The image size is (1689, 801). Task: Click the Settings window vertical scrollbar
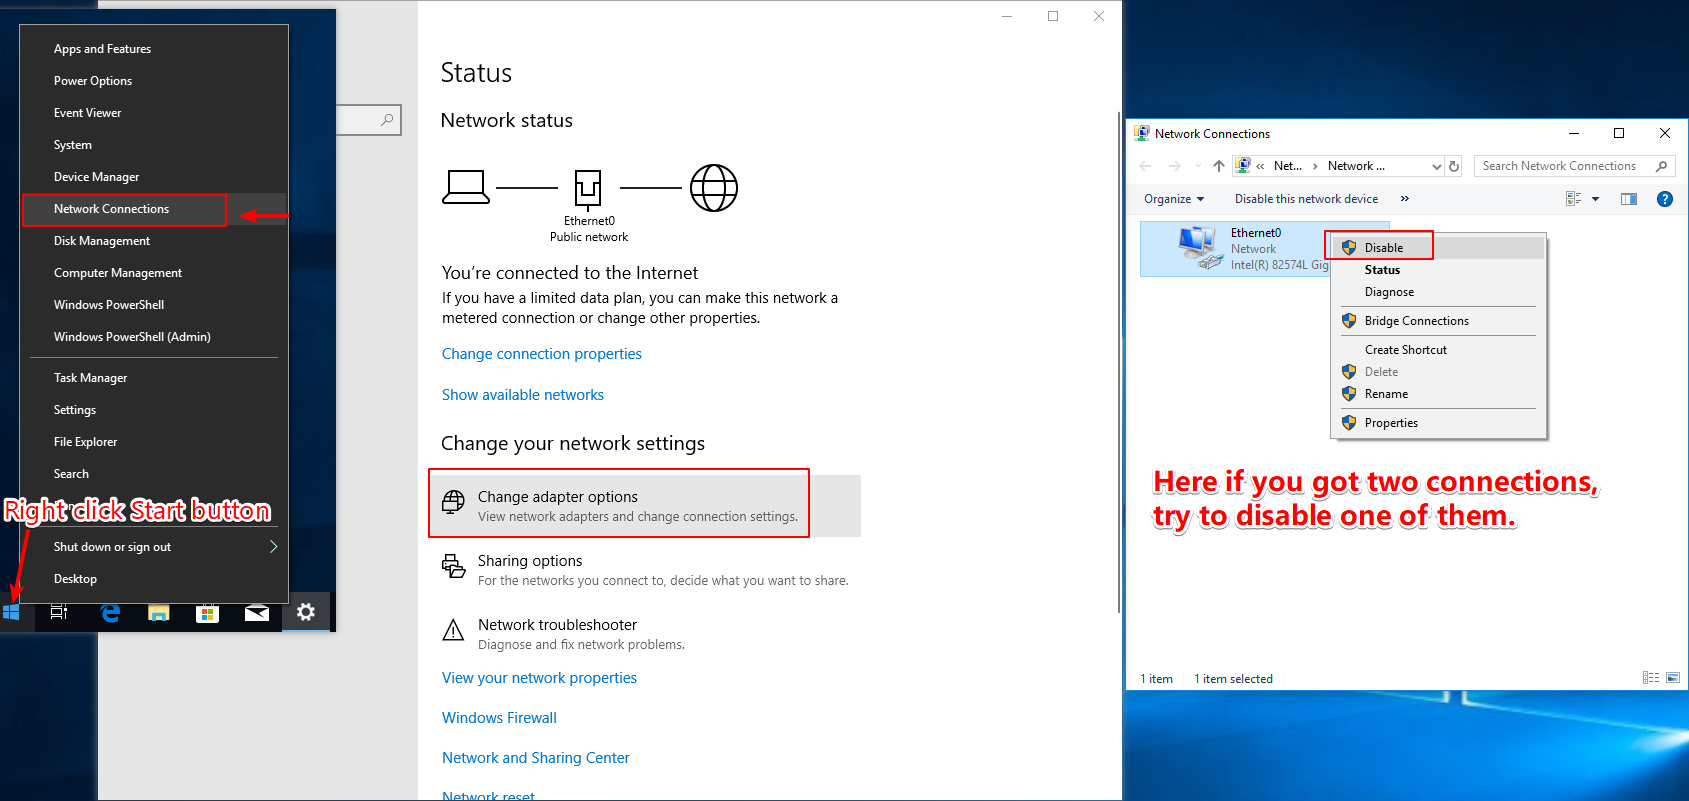1118,362
